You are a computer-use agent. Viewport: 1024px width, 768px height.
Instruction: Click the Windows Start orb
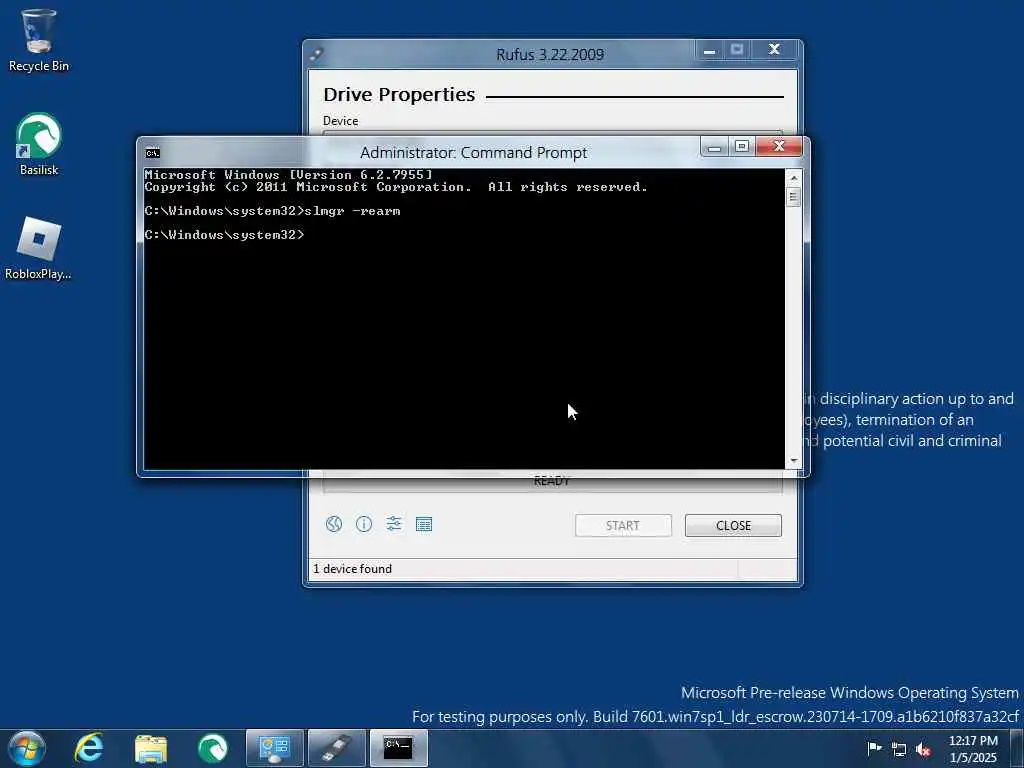(27, 748)
